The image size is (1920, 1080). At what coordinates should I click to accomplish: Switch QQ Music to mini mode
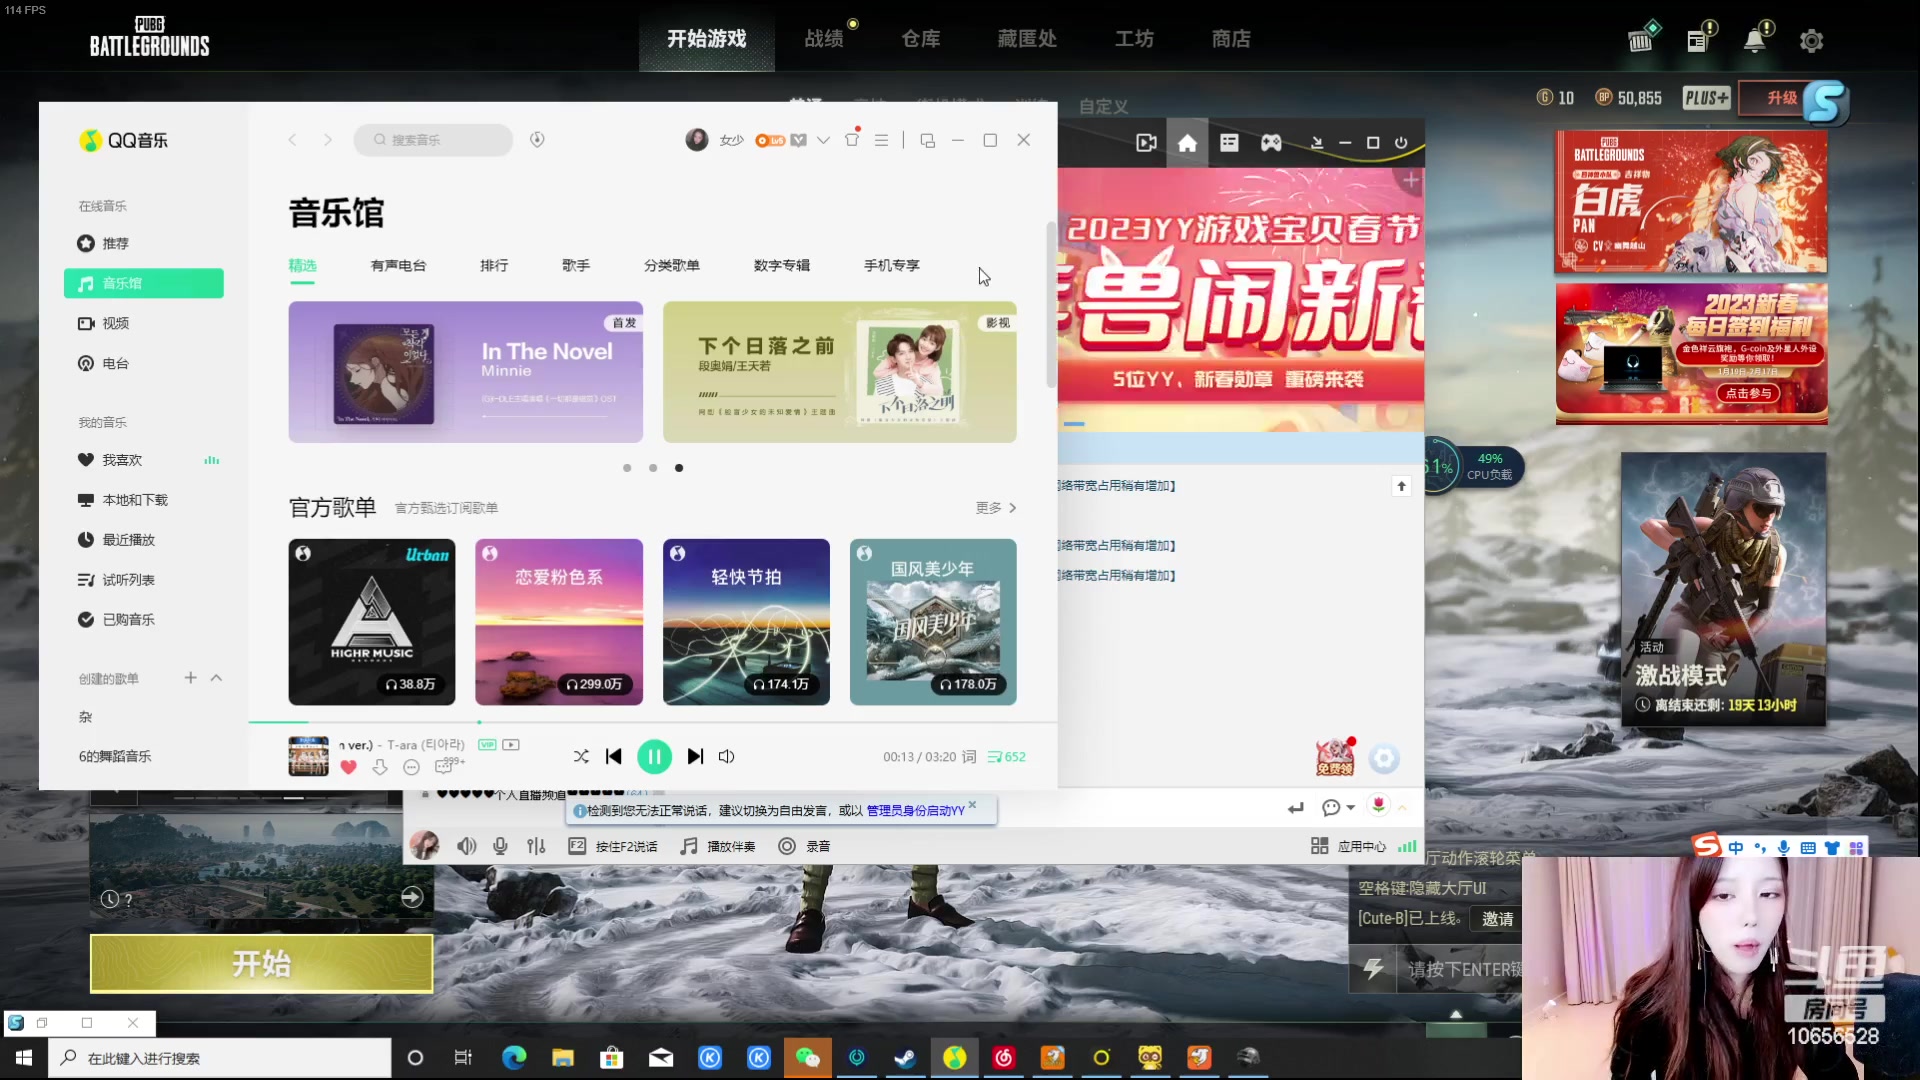pos(927,141)
